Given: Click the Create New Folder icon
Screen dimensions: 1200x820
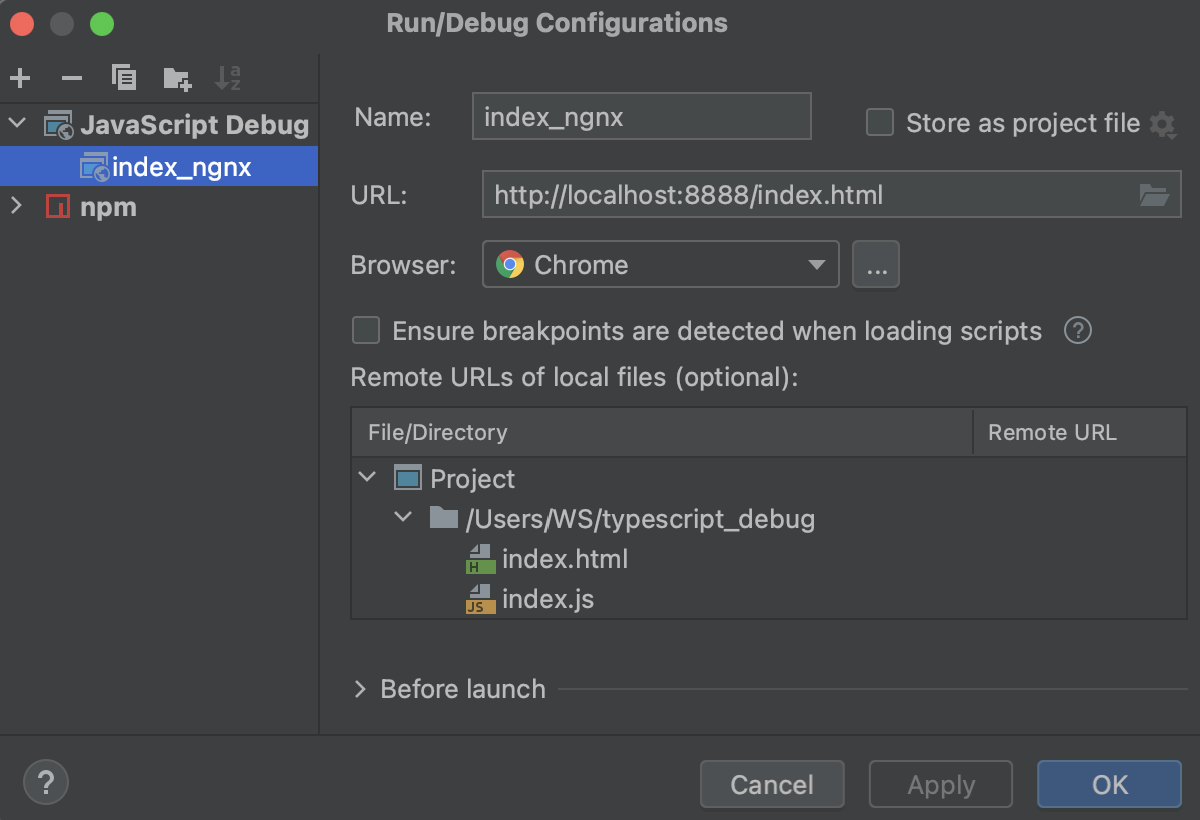Looking at the screenshot, I should point(177,78).
